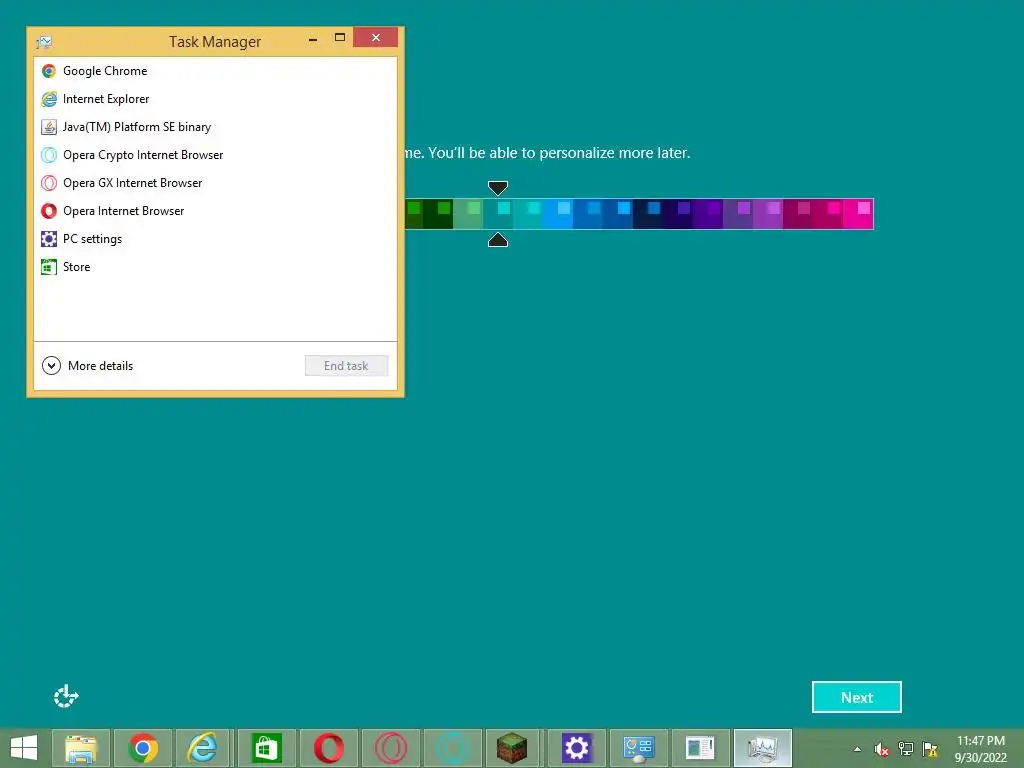Open the Windows Start button
The width and height of the screenshot is (1024, 768).
tap(24, 748)
